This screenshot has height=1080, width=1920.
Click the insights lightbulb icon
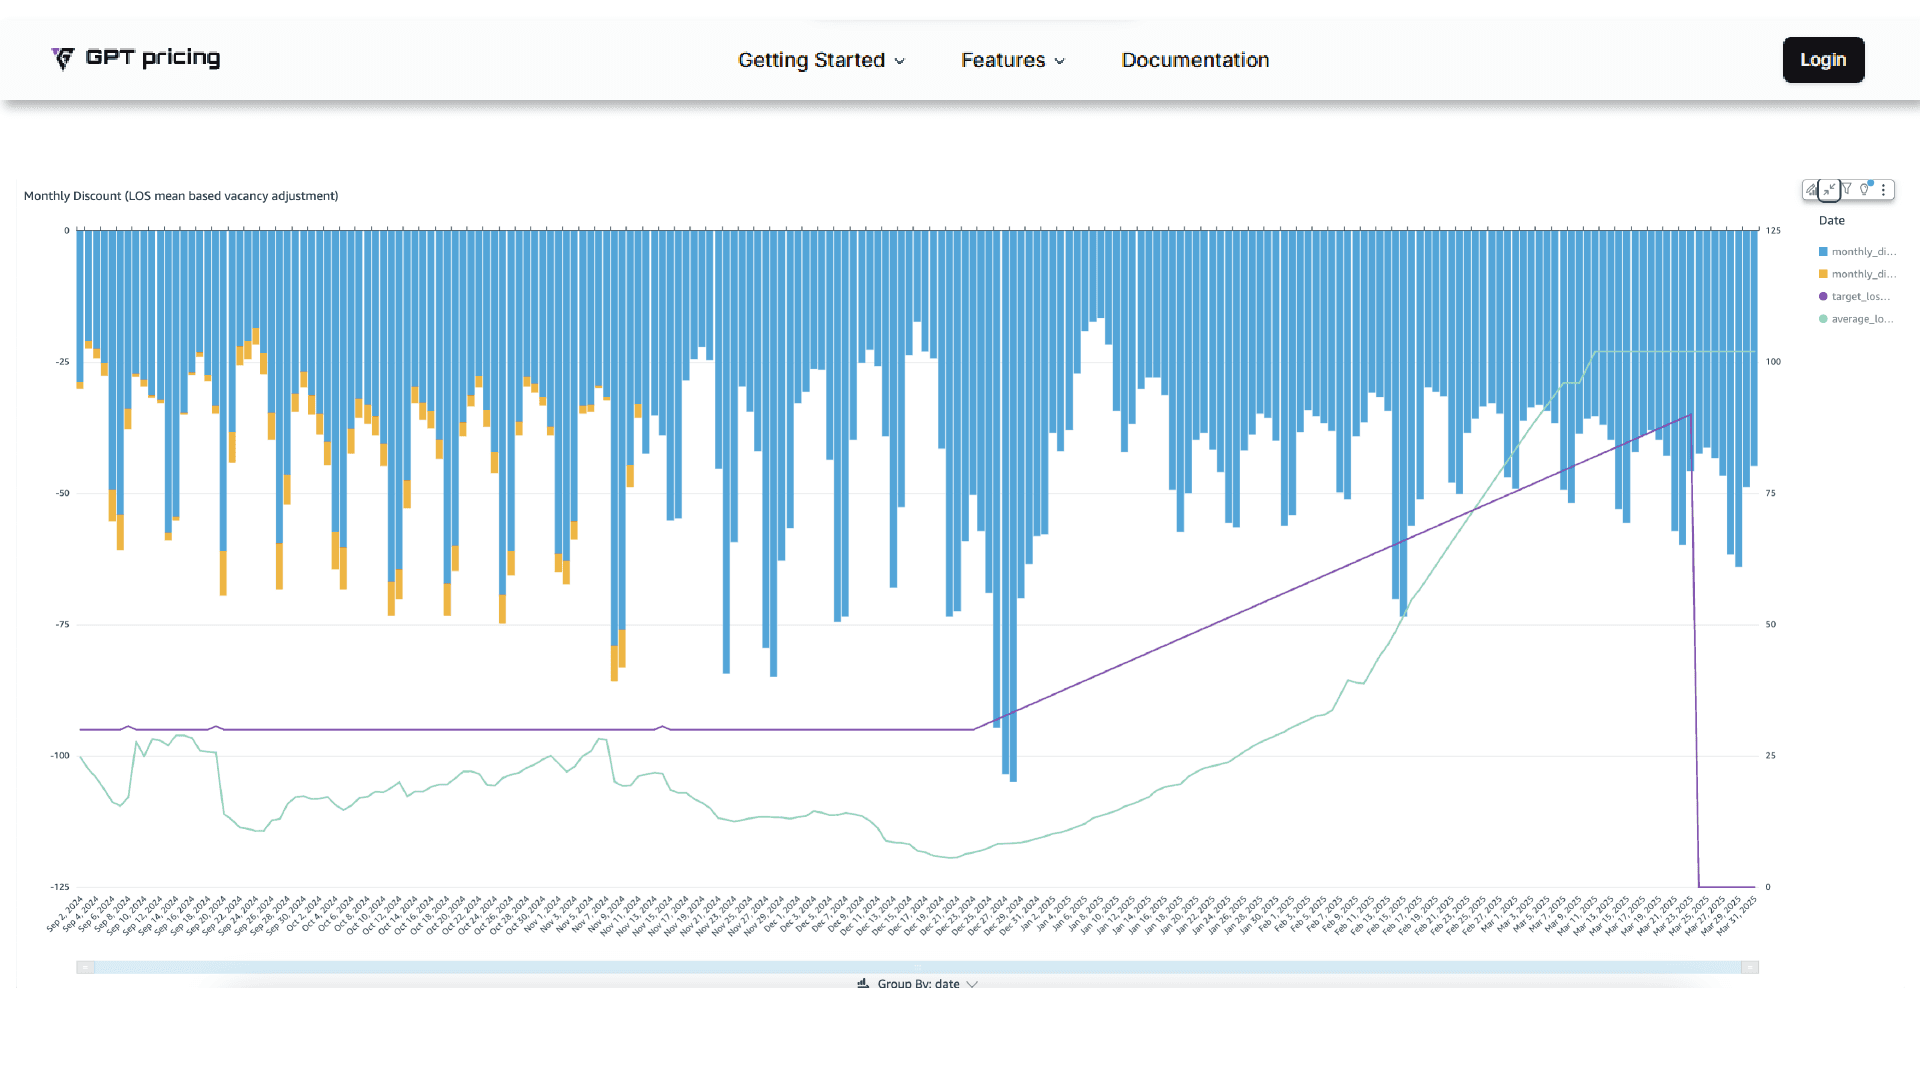(1865, 189)
